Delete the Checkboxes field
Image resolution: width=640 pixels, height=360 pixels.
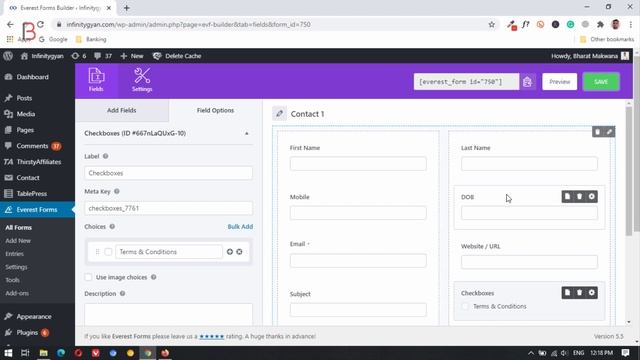(x=580, y=293)
